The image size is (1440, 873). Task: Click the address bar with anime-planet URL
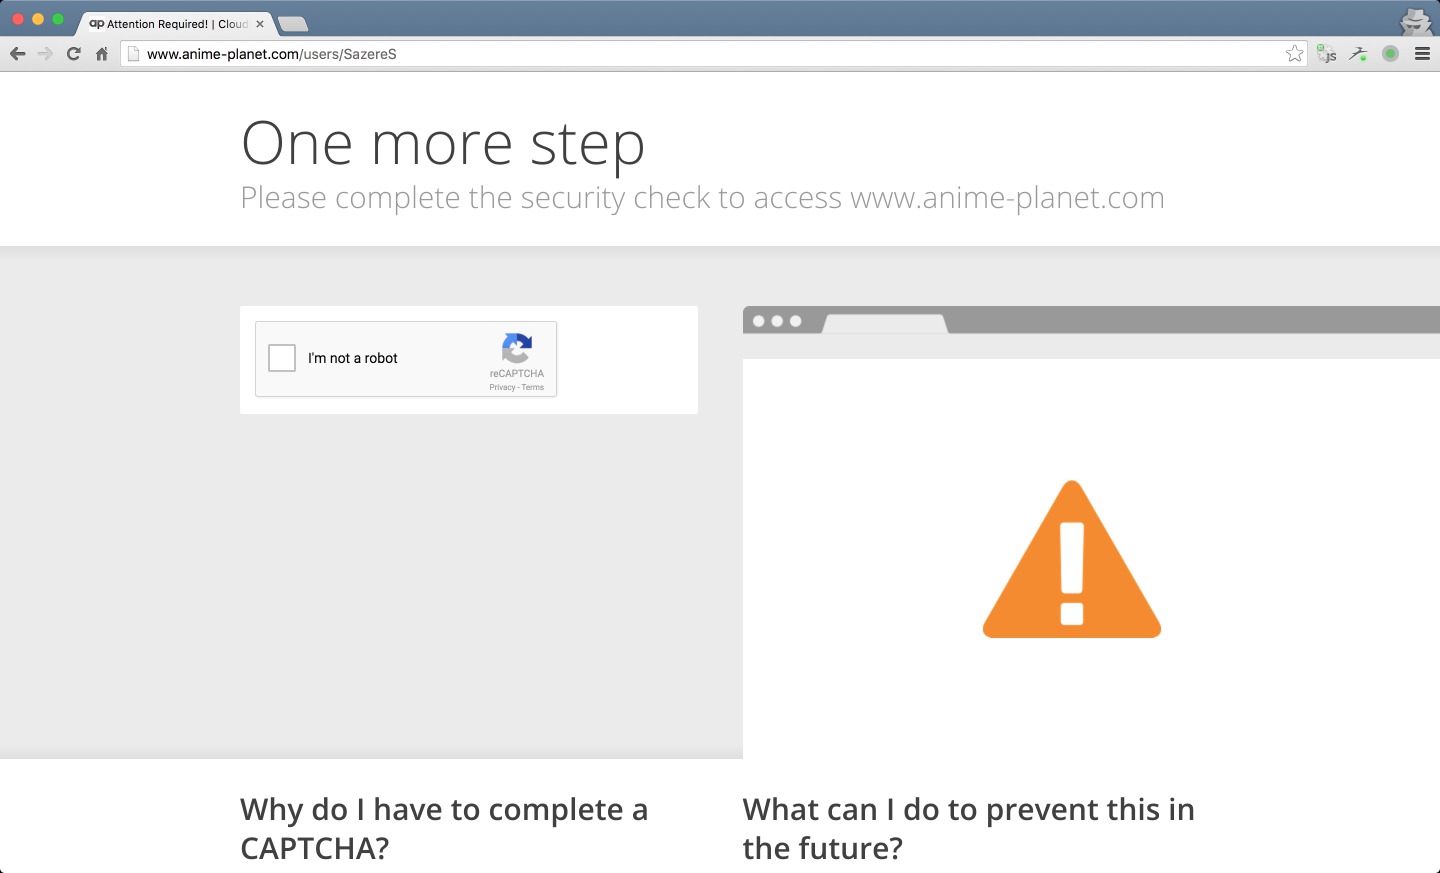[714, 54]
